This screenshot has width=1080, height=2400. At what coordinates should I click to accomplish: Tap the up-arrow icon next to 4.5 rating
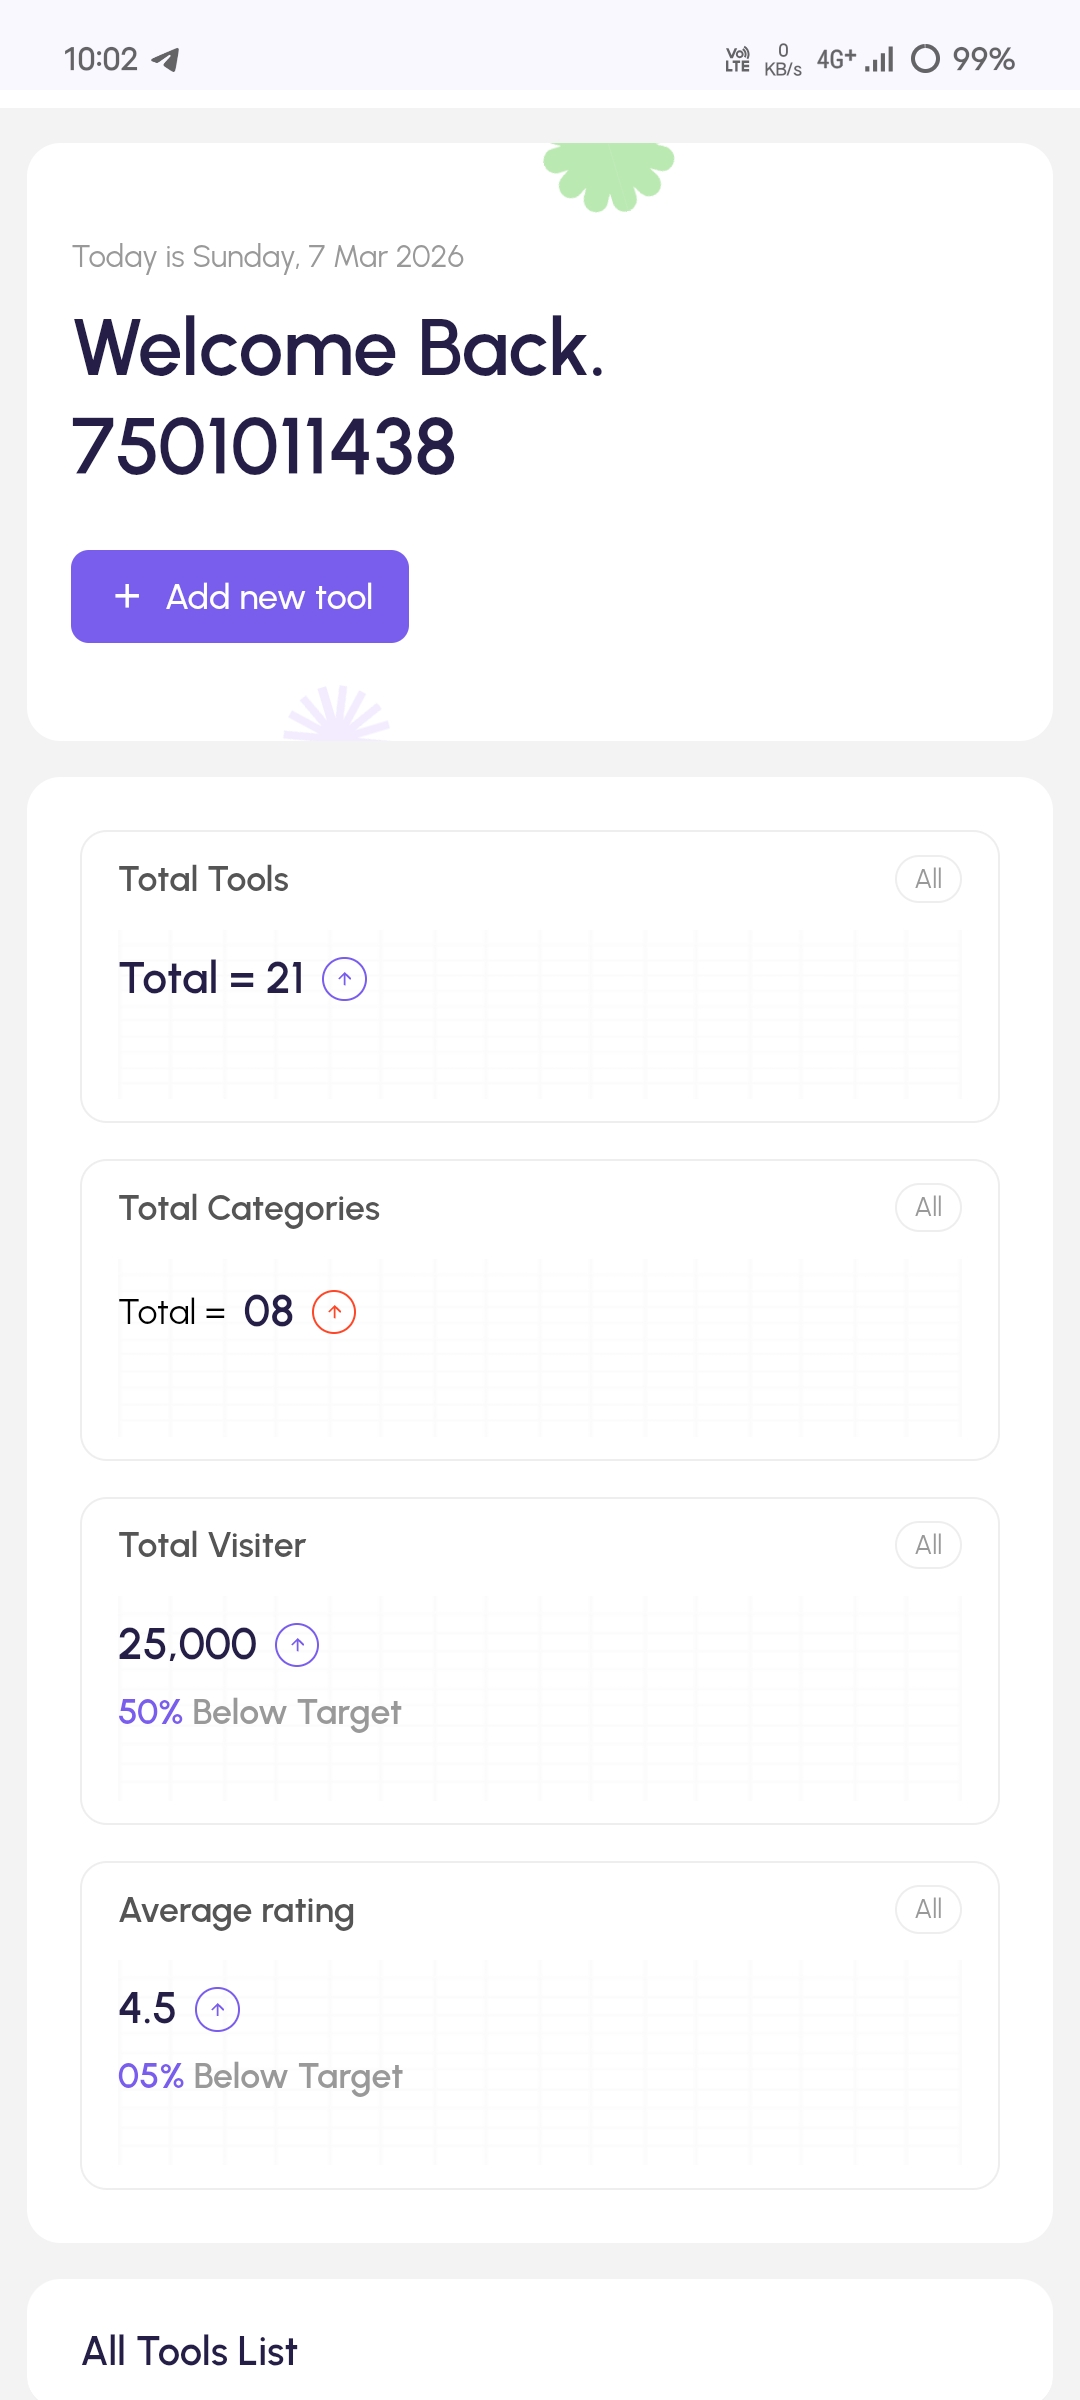pyautogui.click(x=217, y=2009)
